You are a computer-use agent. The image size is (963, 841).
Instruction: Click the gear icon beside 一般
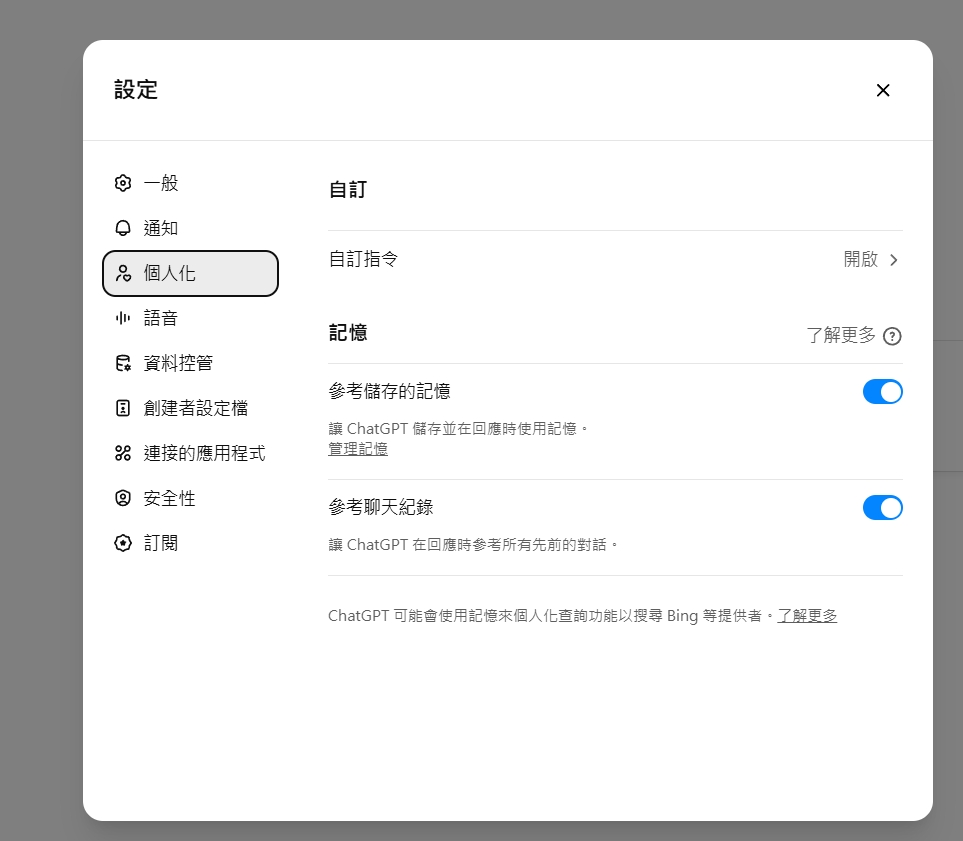pyautogui.click(x=123, y=183)
